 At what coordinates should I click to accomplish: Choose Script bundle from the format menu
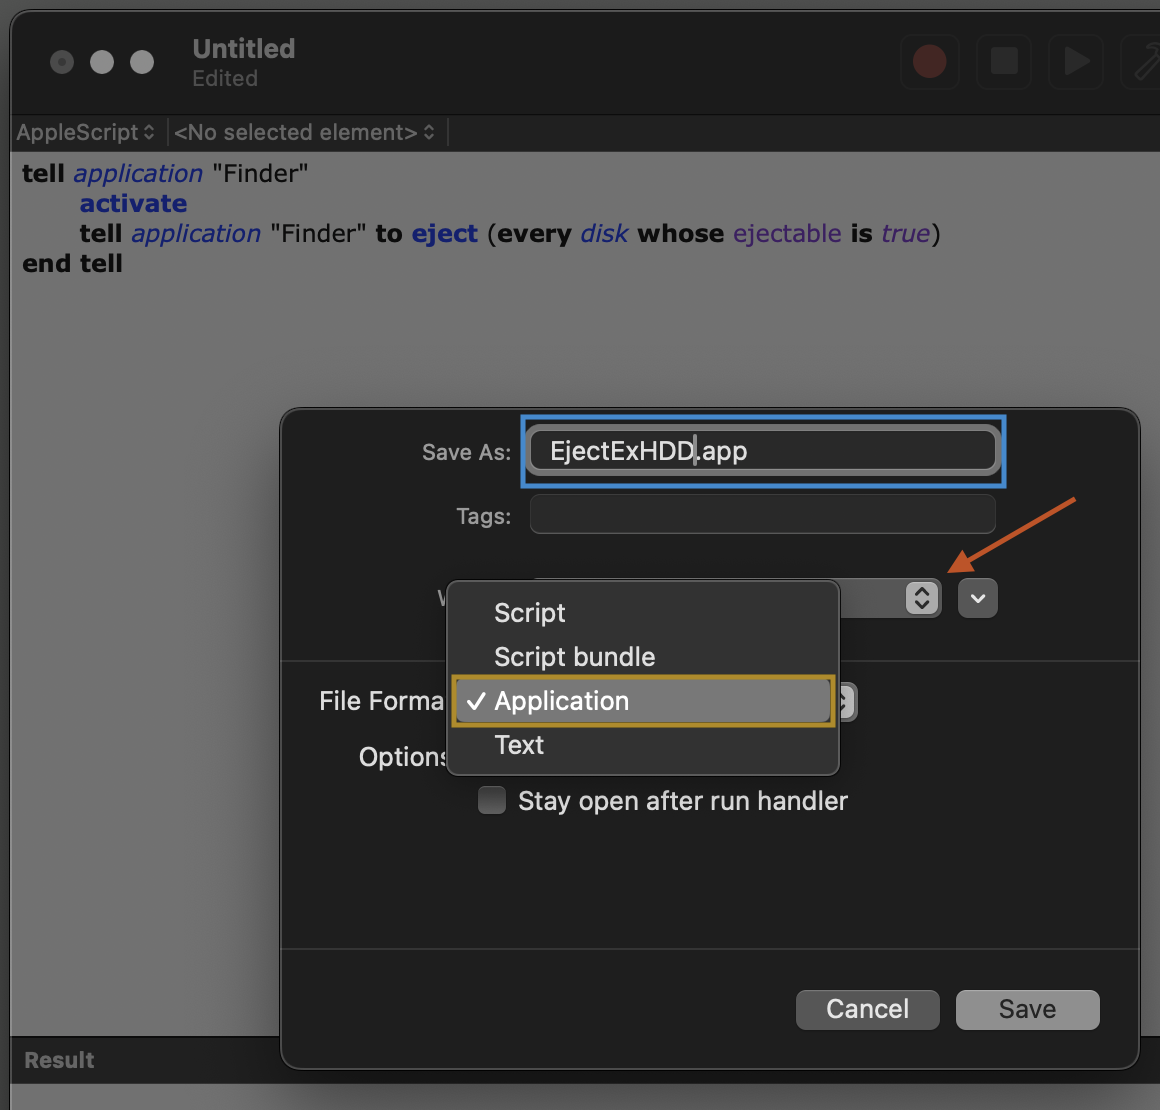point(574,657)
